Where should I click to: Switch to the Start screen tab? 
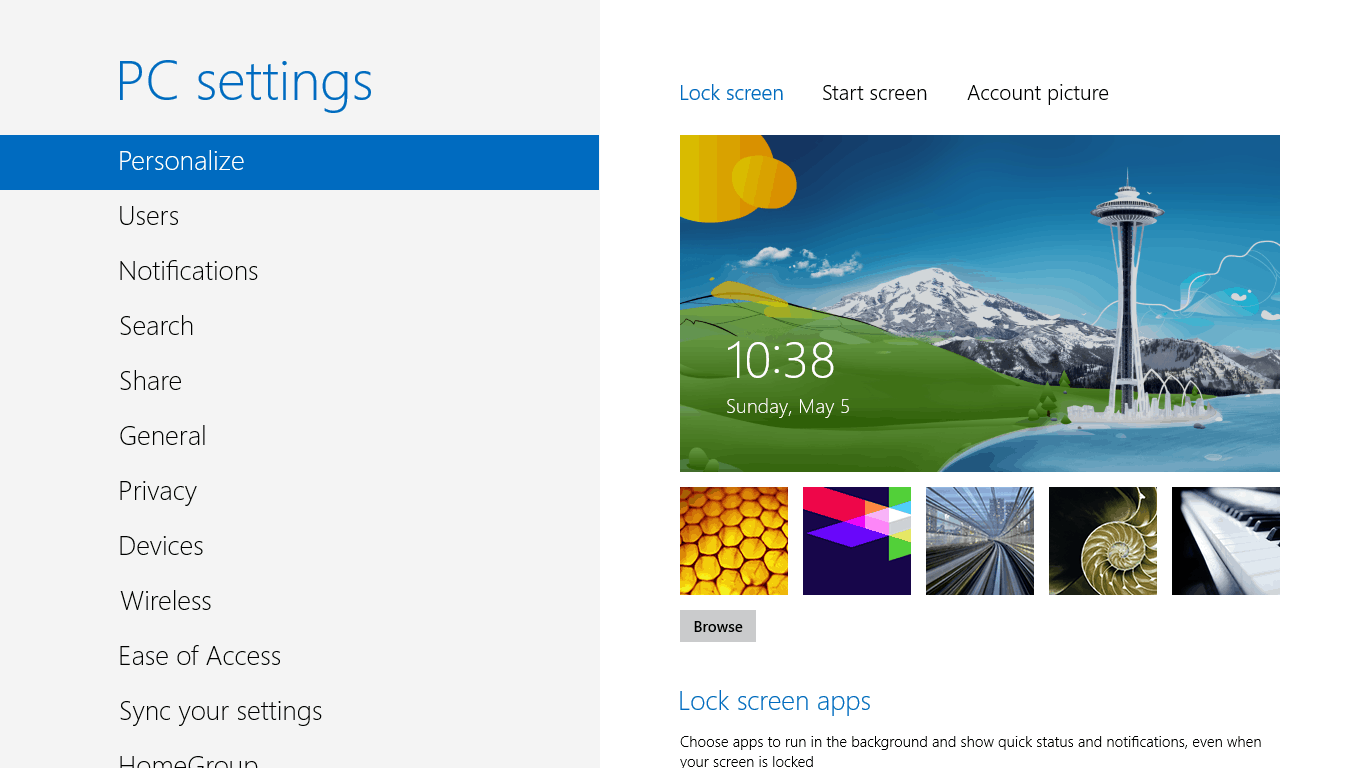[x=874, y=92]
